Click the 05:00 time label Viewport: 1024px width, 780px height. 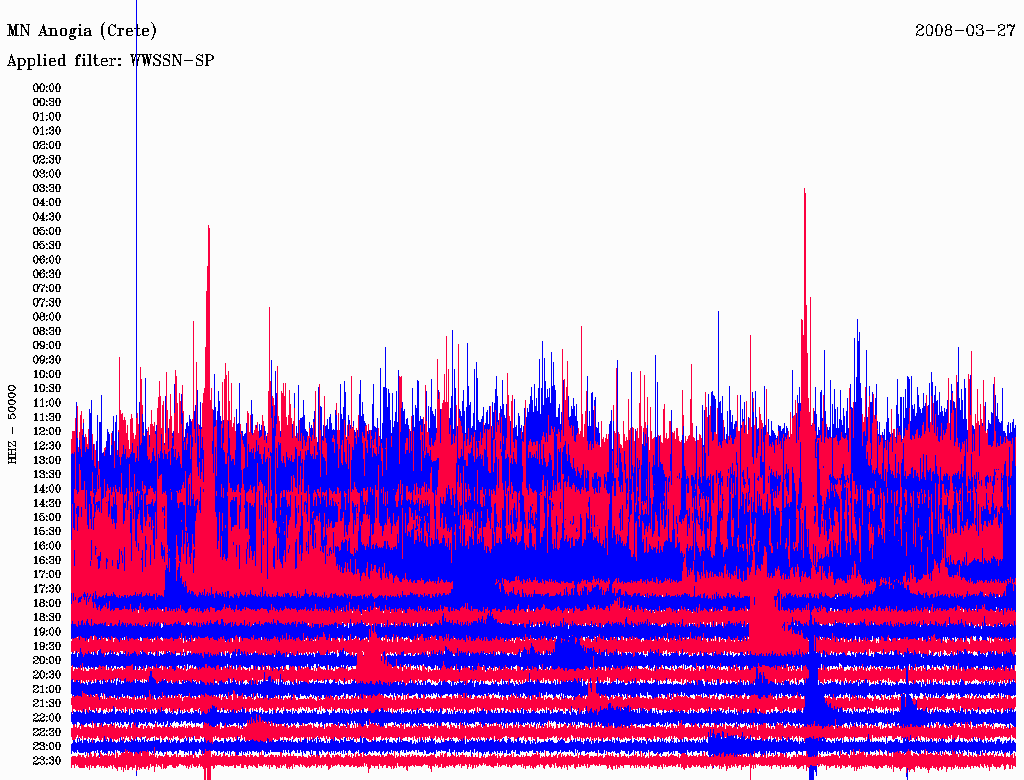(x=47, y=231)
